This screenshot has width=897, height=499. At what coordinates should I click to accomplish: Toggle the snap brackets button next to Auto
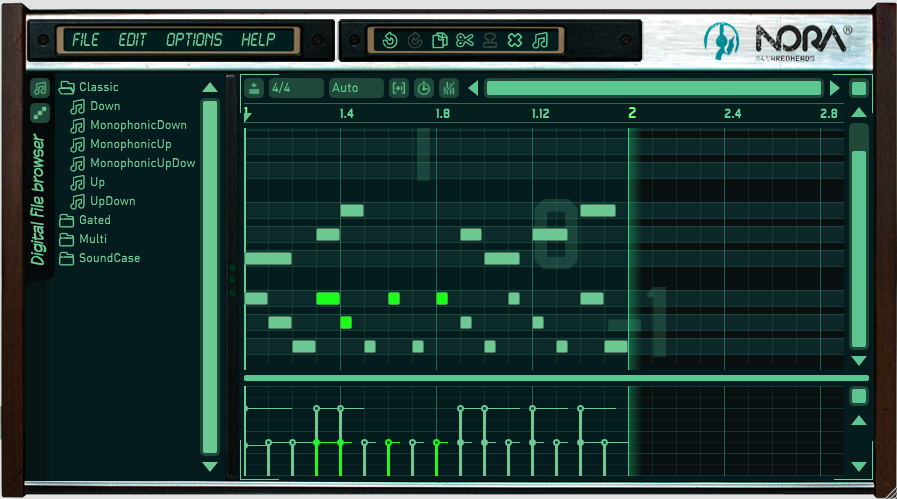tap(399, 88)
